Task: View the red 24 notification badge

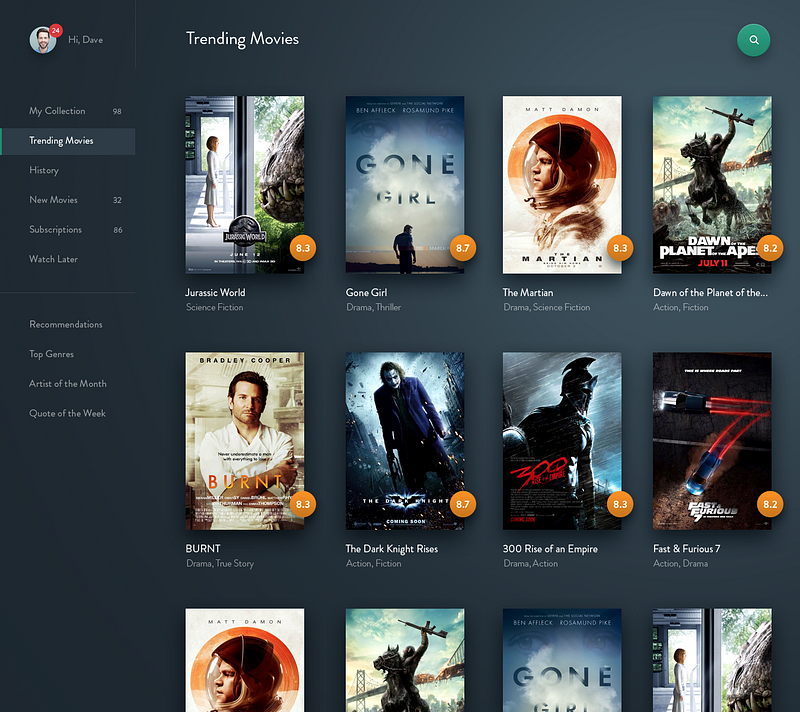Action: [x=56, y=31]
